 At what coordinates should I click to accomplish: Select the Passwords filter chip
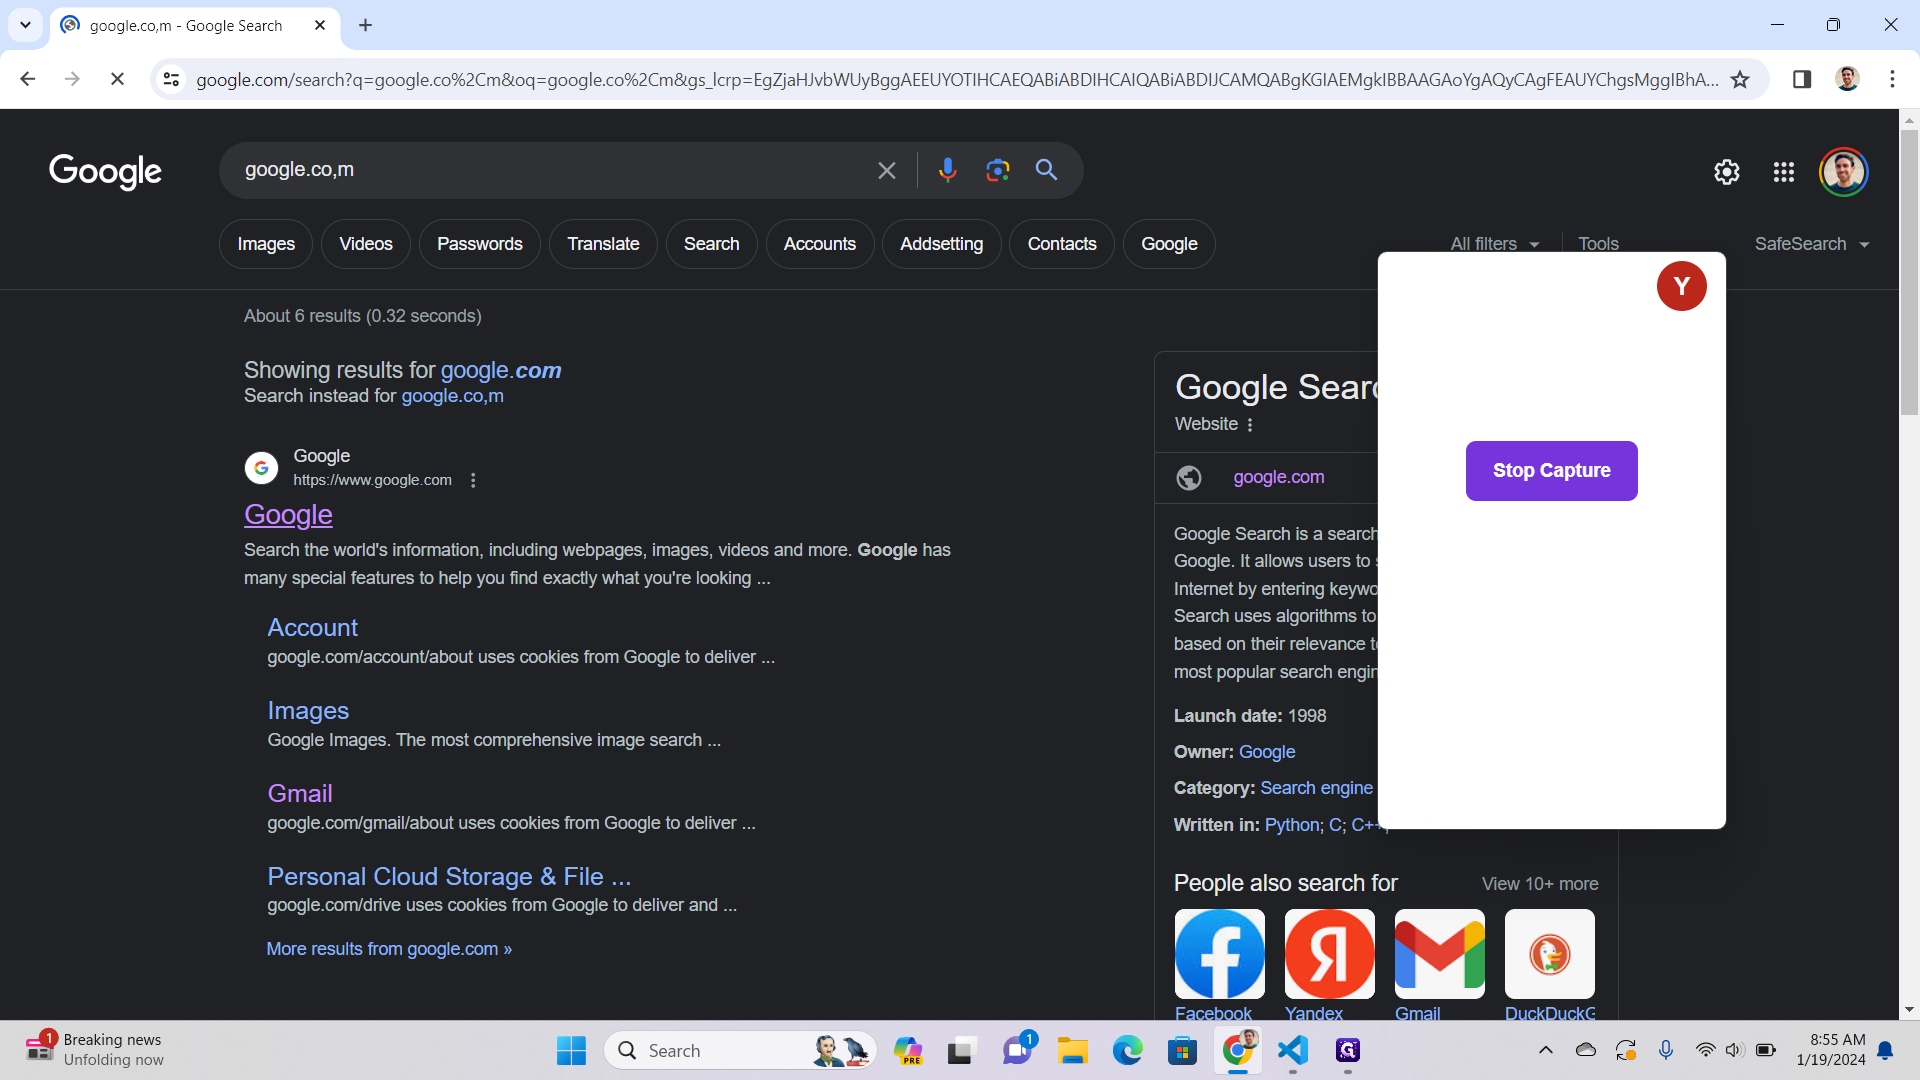coord(479,244)
